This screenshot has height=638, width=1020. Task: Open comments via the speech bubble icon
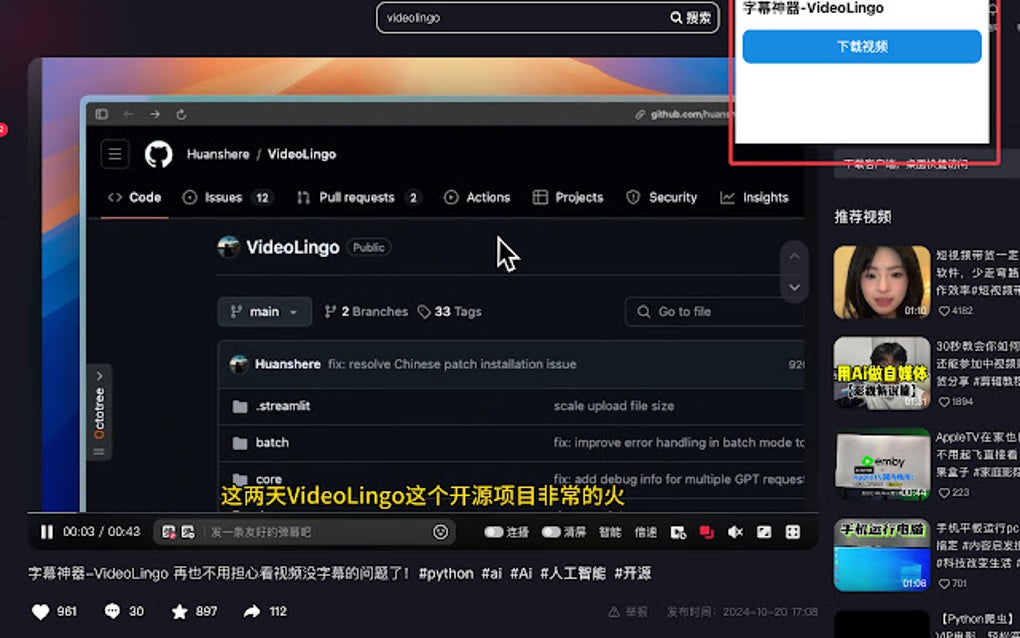click(112, 611)
